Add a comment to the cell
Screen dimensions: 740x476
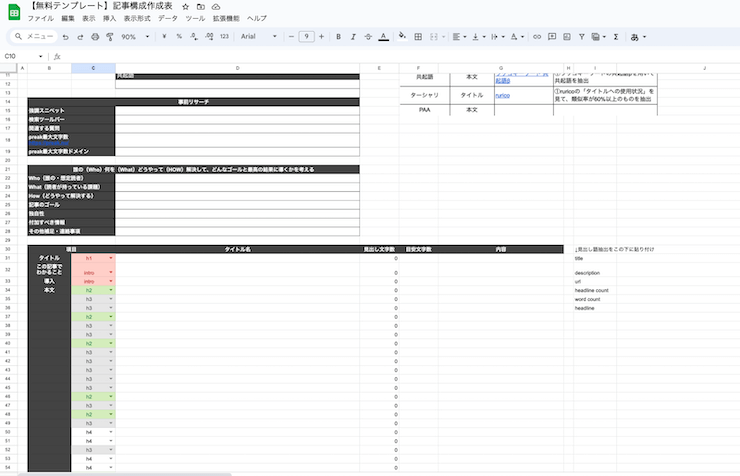pyautogui.click(x=552, y=37)
